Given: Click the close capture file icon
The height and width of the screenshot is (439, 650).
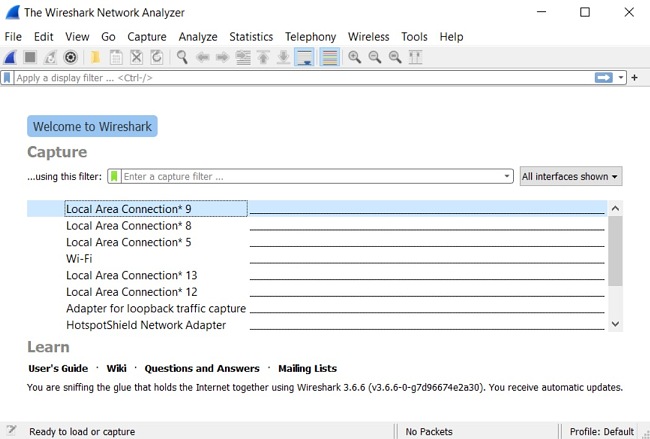Looking at the screenshot, I should 136,57.
